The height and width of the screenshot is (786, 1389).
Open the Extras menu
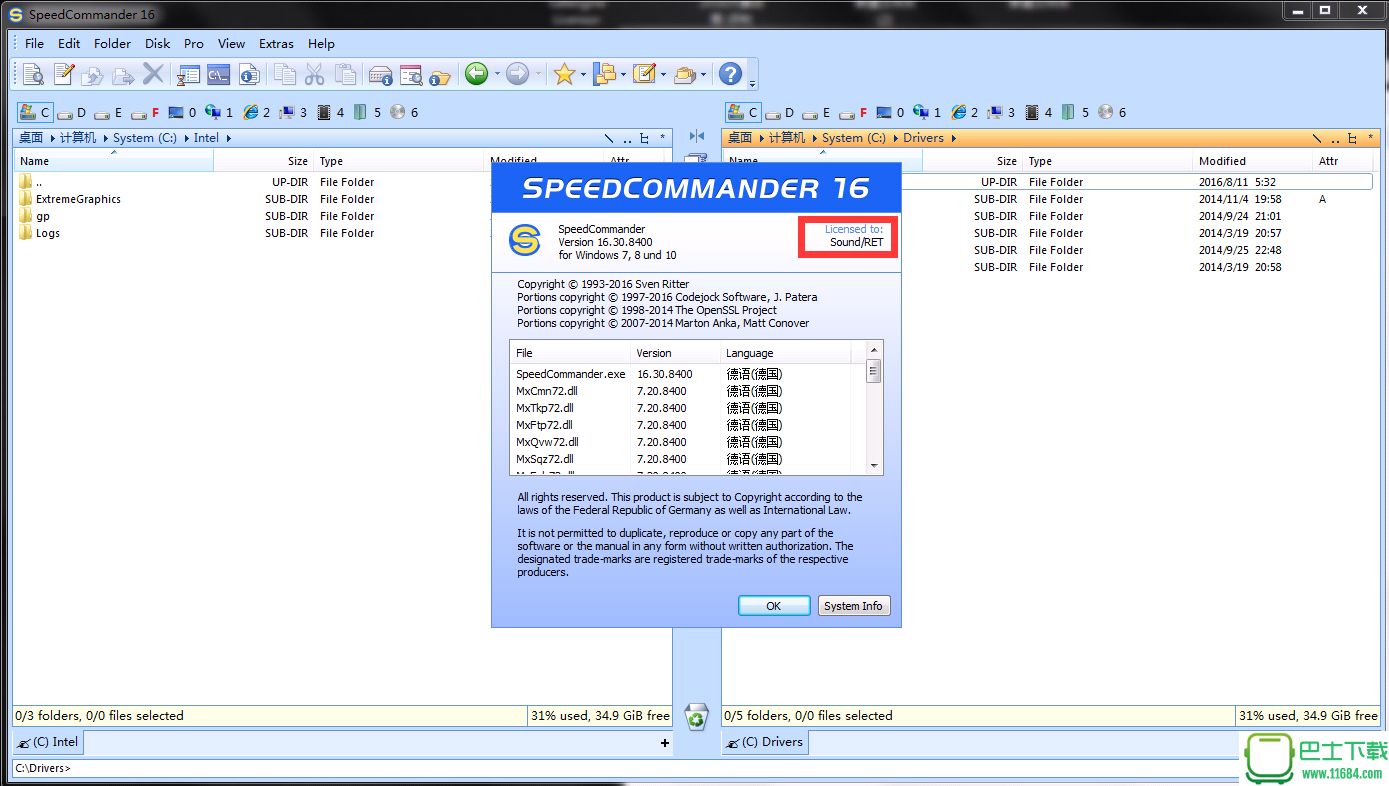(276, 43)
